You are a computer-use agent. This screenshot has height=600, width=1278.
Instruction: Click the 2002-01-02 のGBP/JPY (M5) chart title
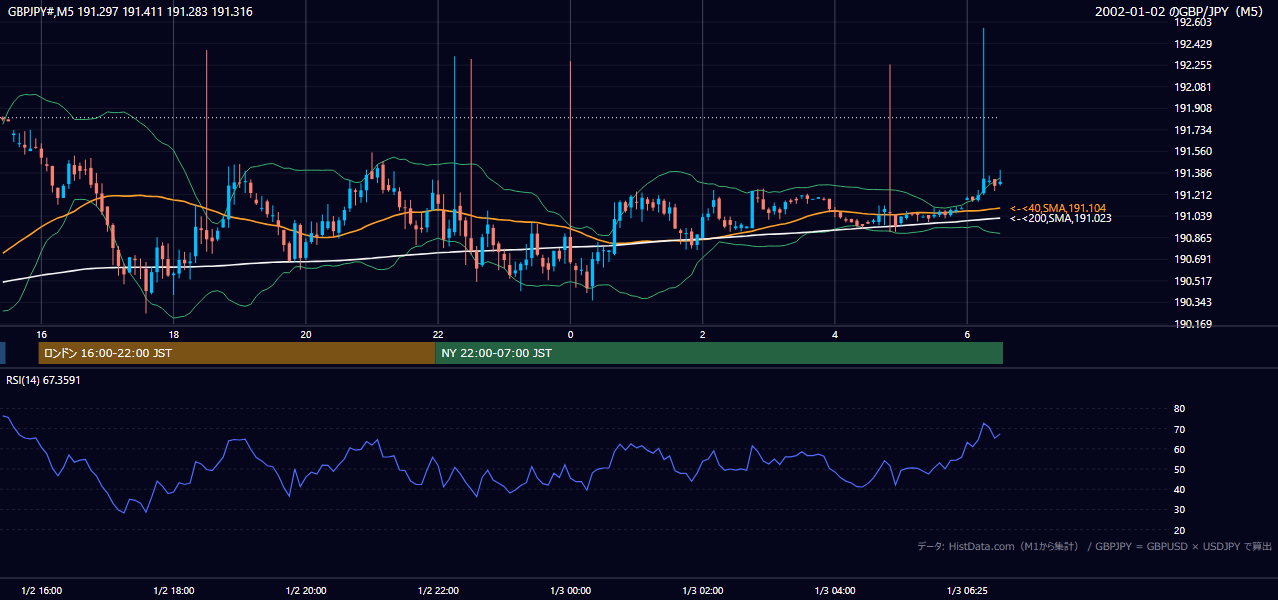click(x=1180, y=11)
